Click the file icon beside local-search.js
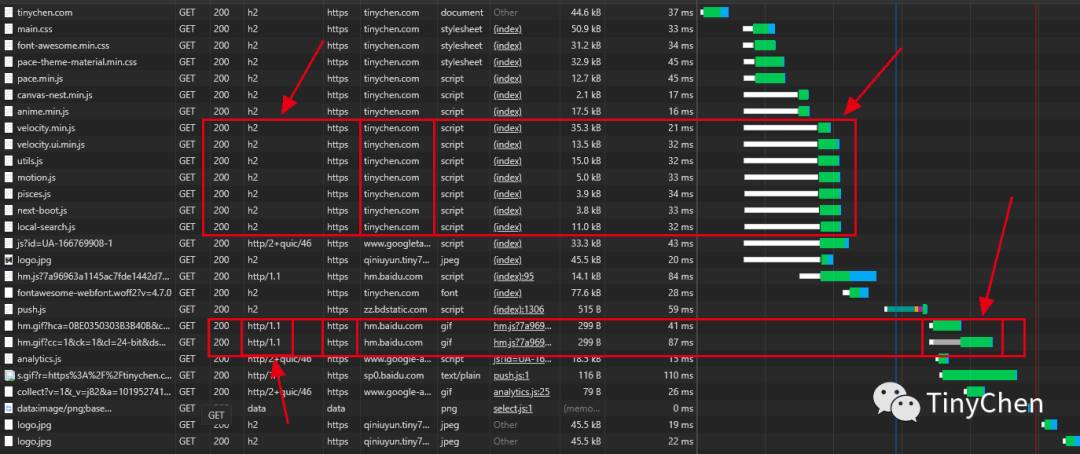The width and height of the screenshot is (1080, 454). click(8, 226)
